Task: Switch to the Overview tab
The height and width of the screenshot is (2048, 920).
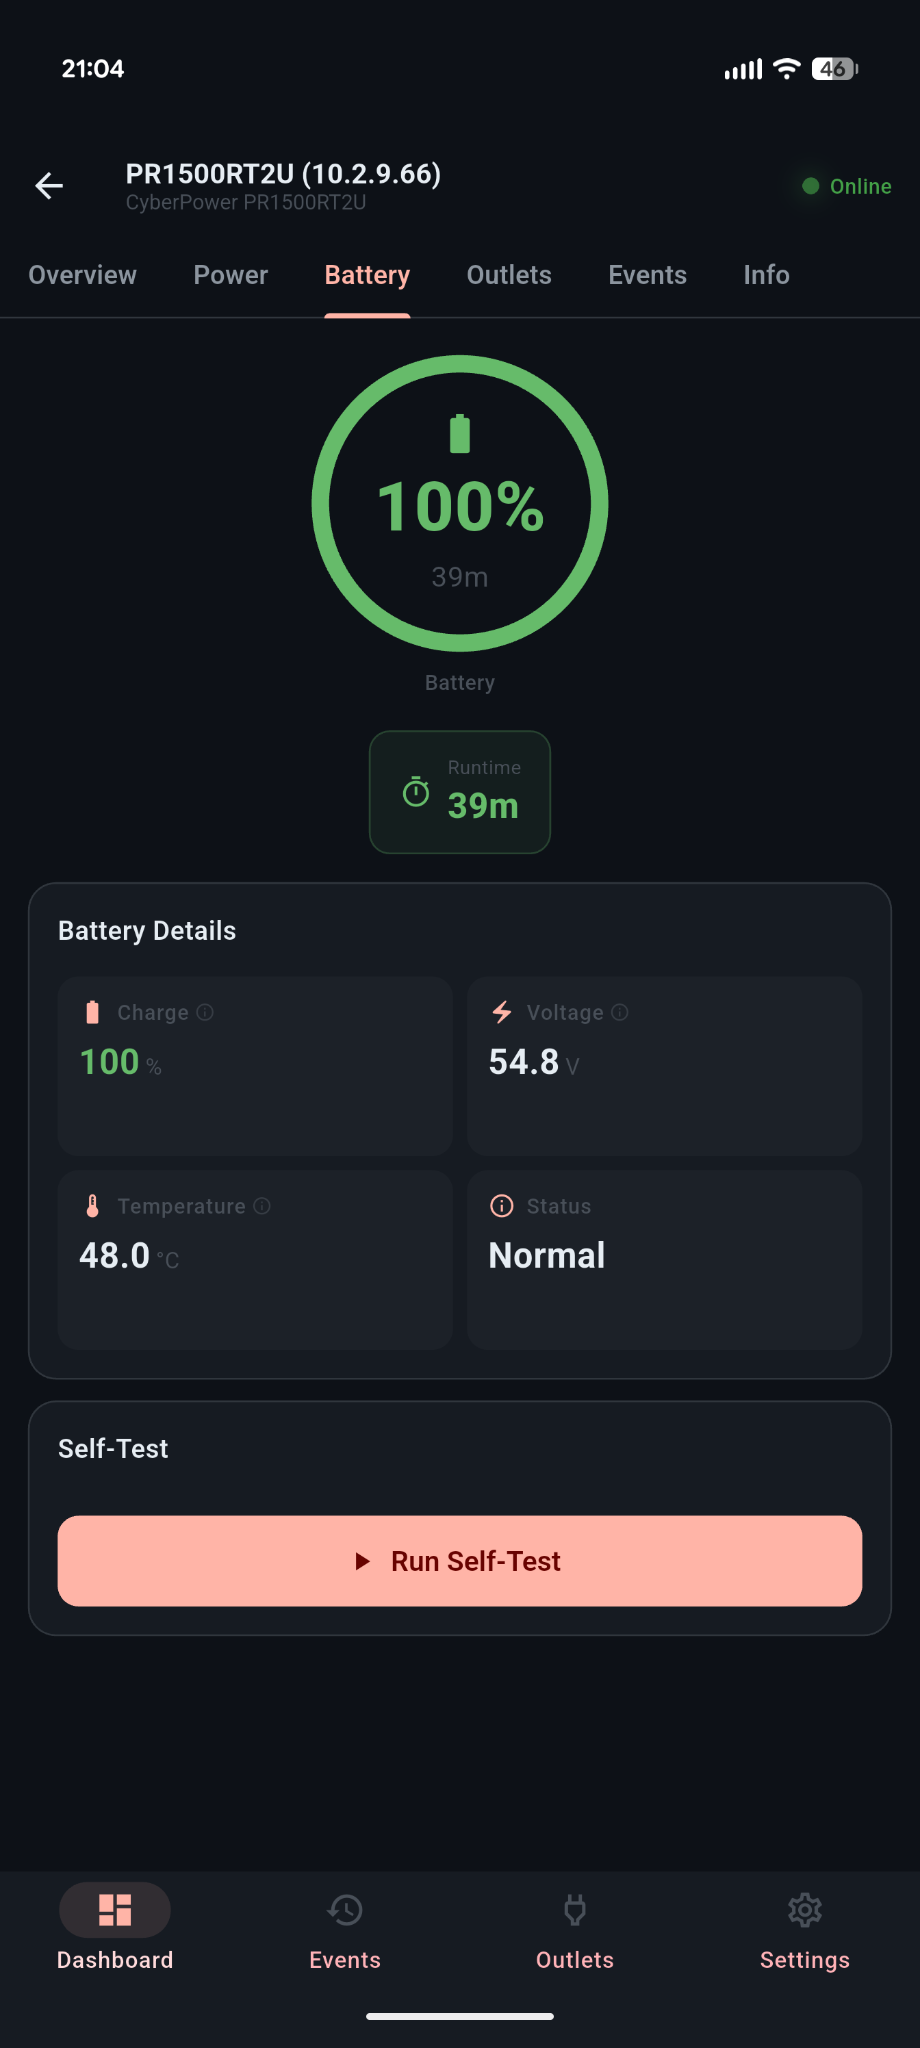Action: [82, 275]
